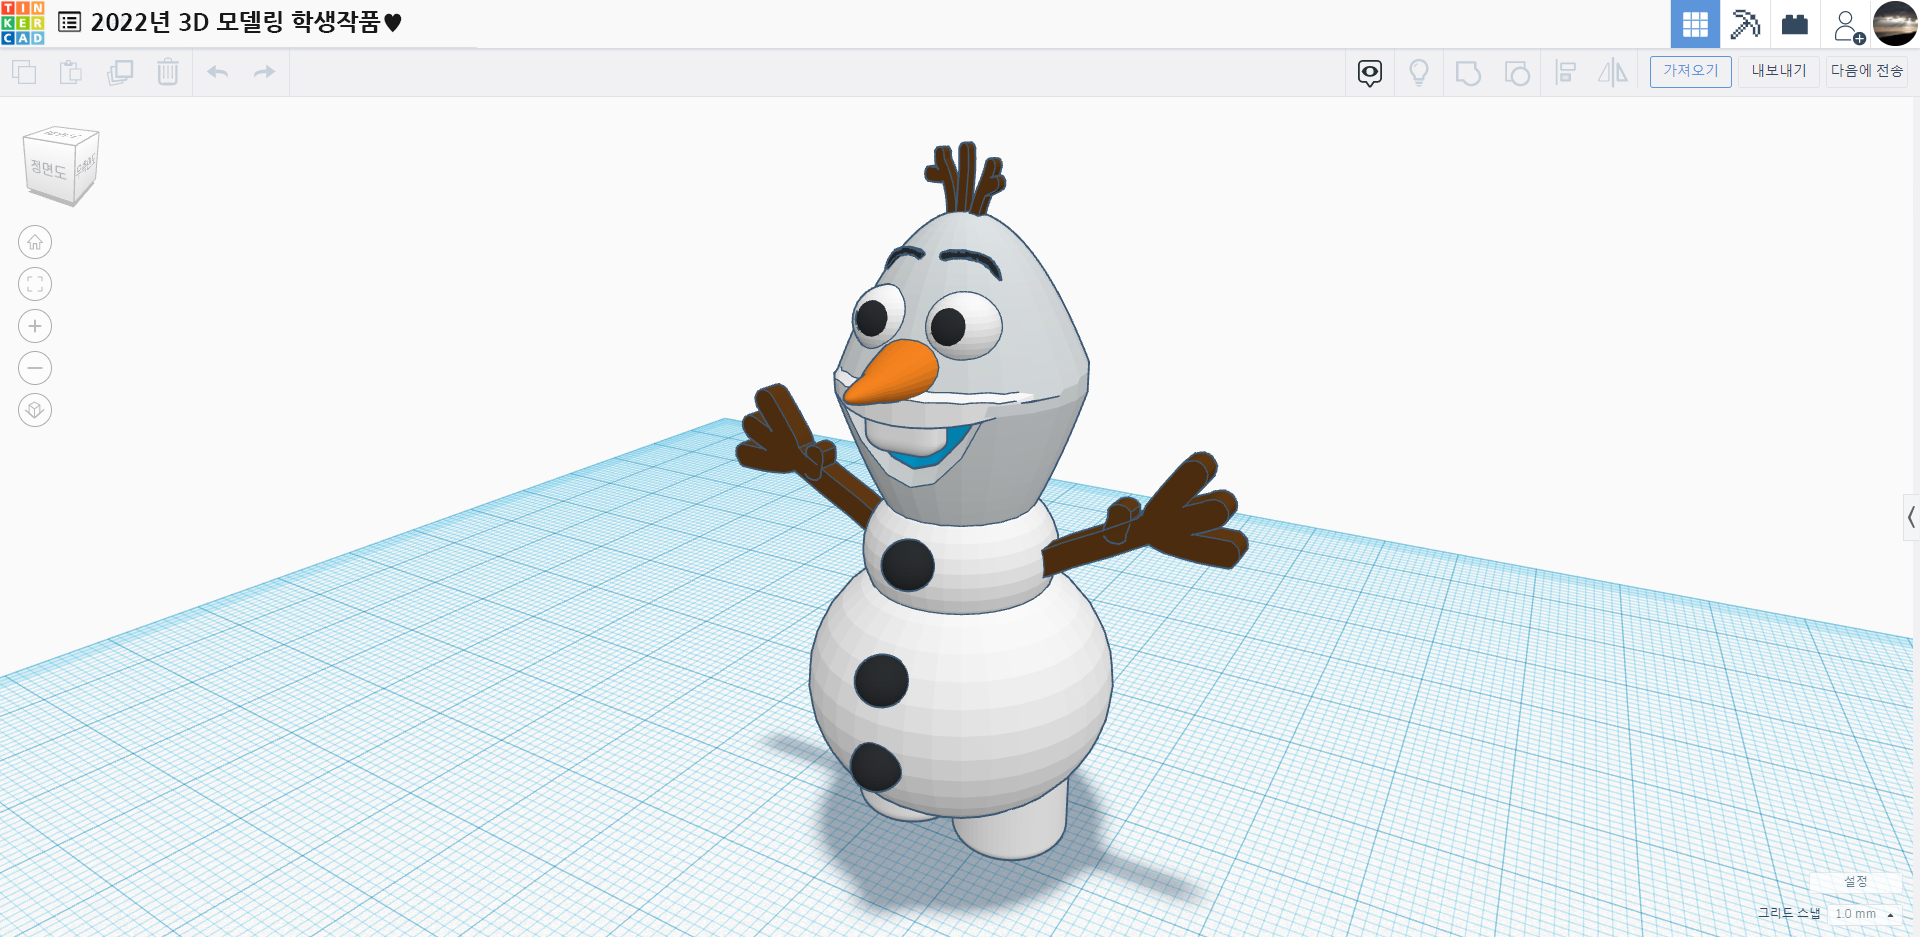Open the 그리드 스냅 1.0 mm dropdown
Viewport: 1920px width, 937px height.
1865,914
